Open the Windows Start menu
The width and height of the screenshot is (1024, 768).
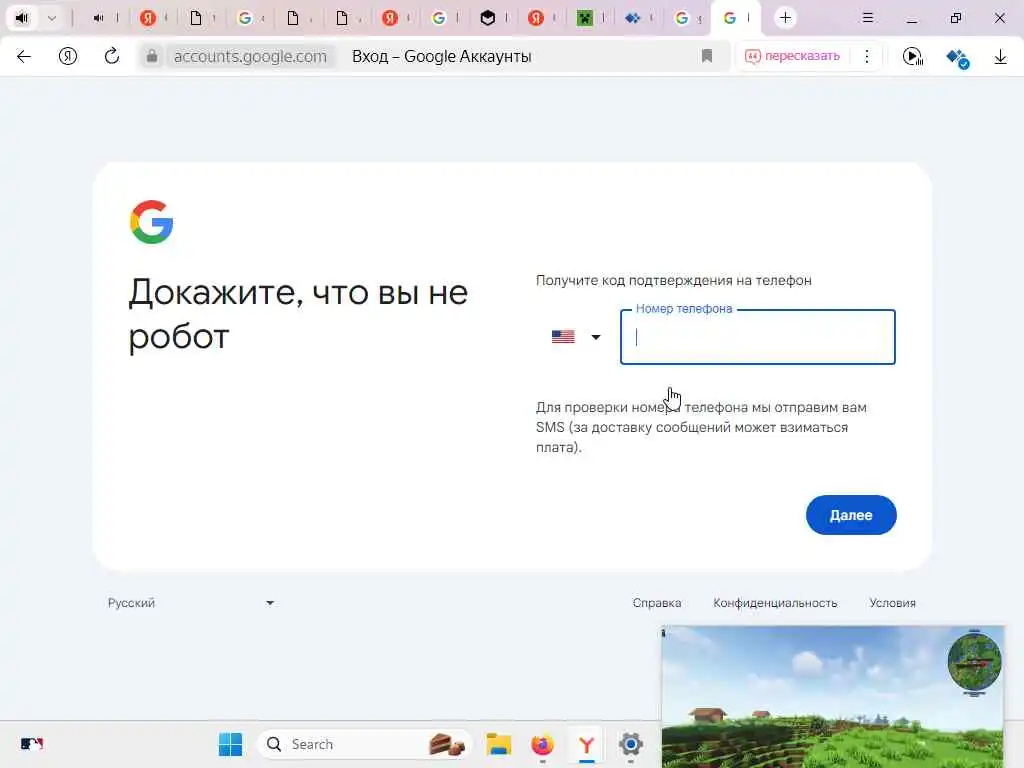(231, 744)
